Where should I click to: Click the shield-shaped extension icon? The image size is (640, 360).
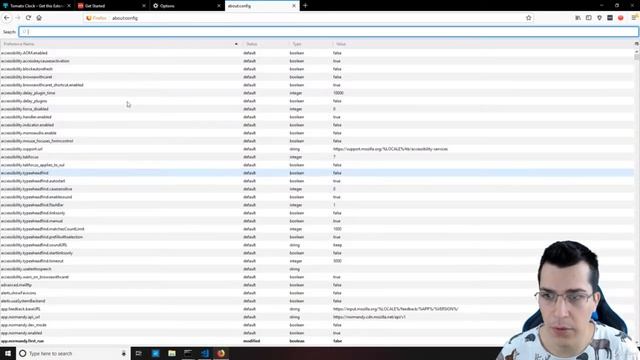tap(599, 18)
